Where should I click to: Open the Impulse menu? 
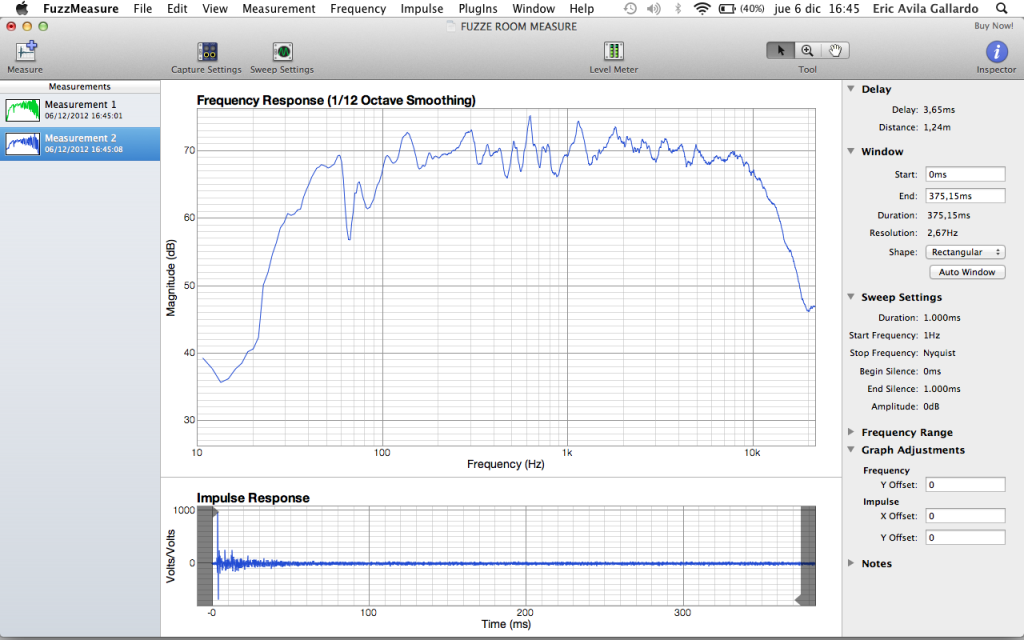tap(422, 8)
